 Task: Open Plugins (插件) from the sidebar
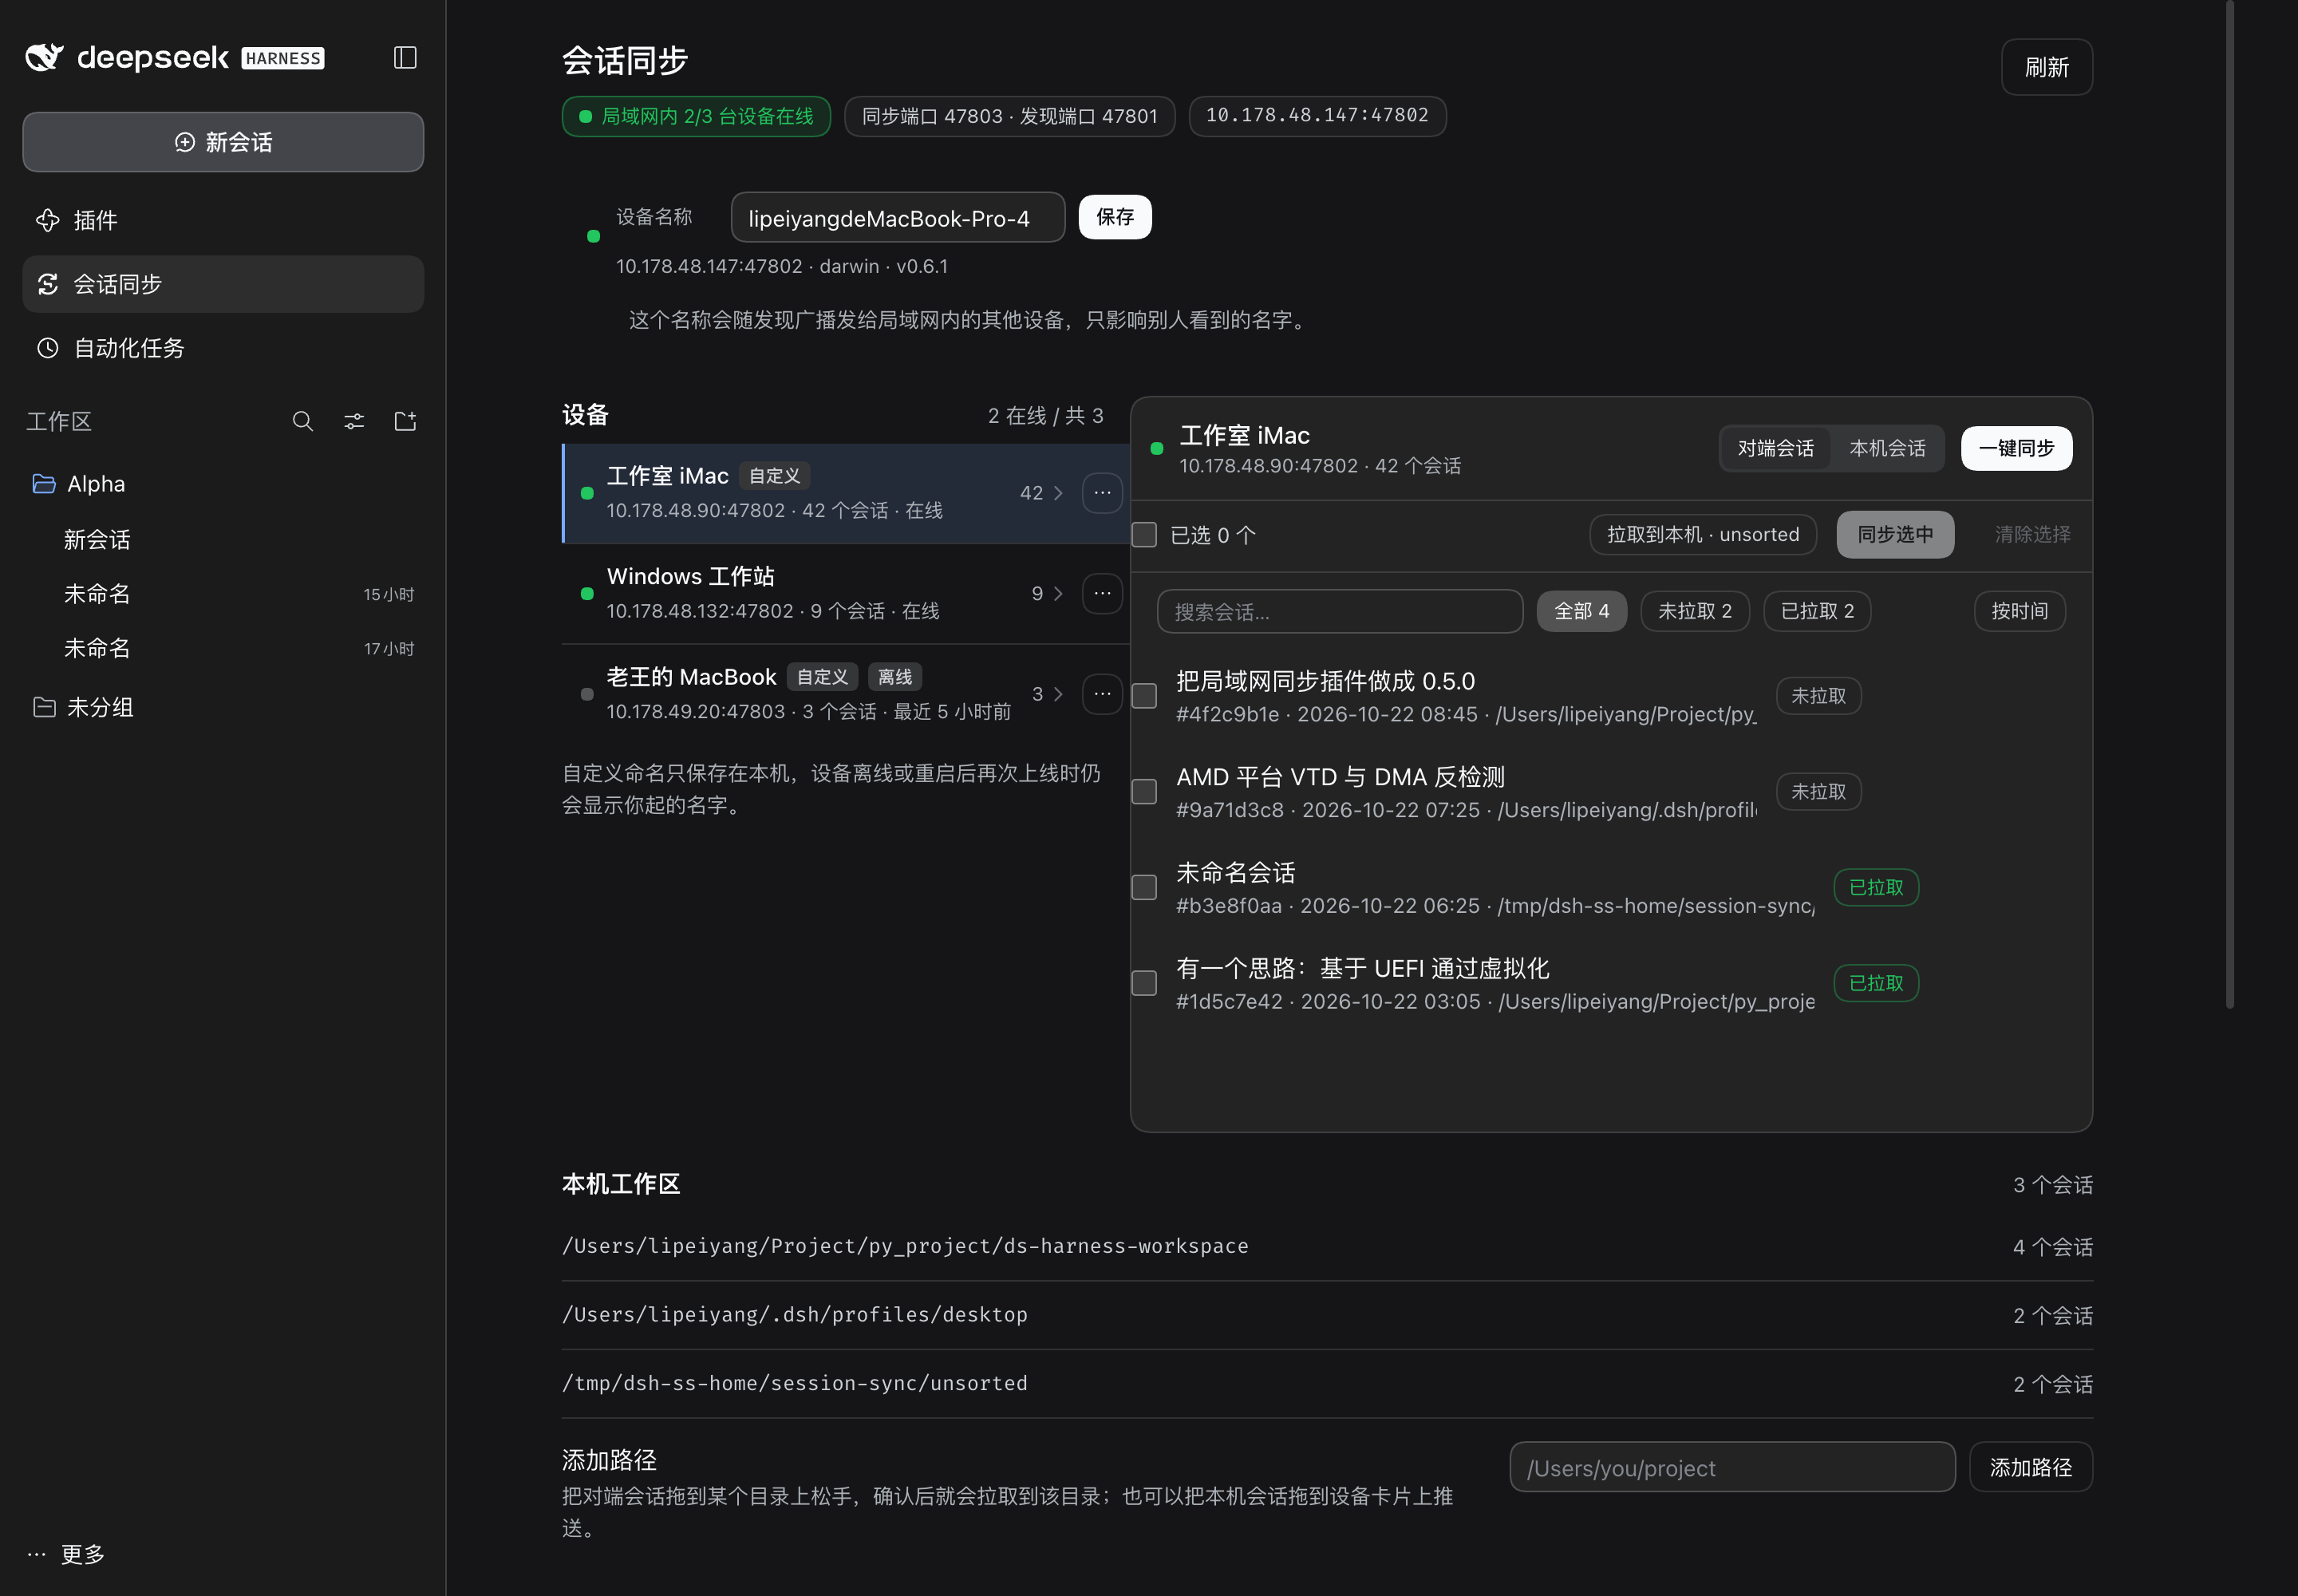223,220
